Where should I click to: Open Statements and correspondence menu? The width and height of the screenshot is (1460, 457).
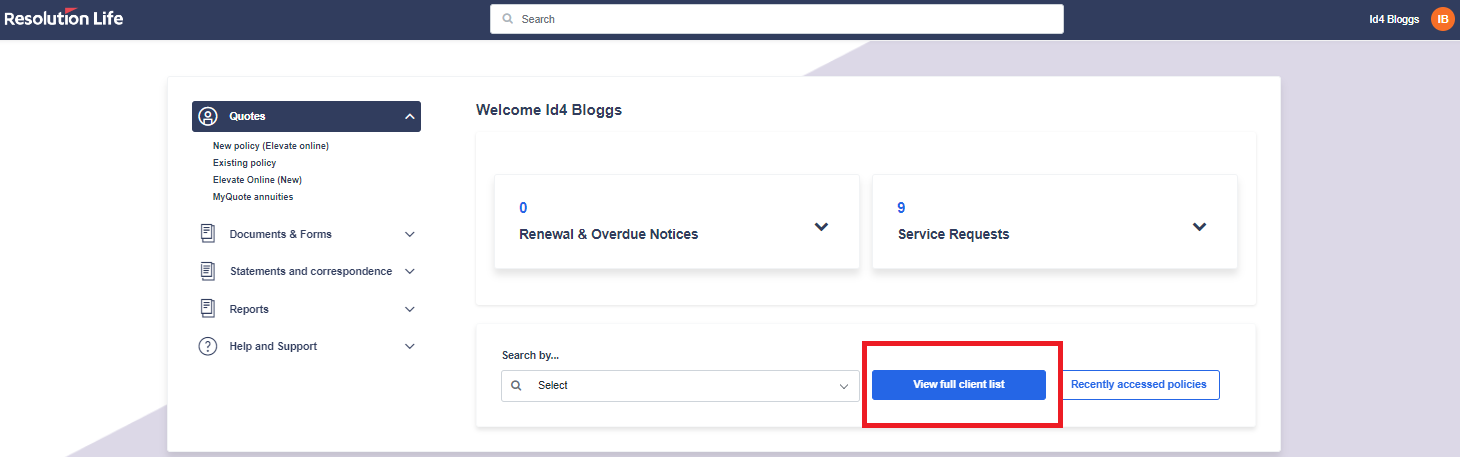pos(306,271)
